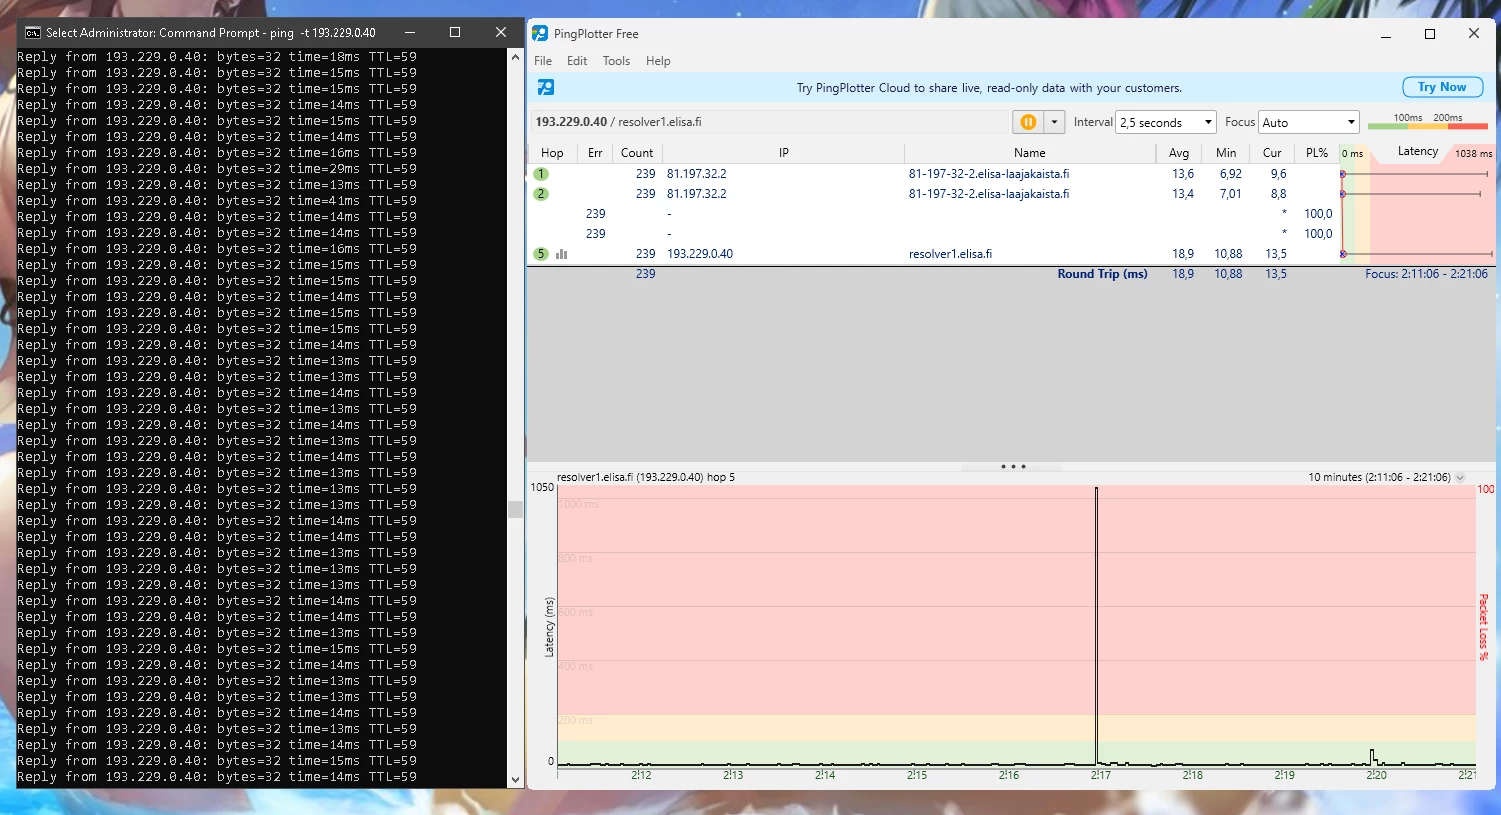Click the Err column header
This screenshot has height=815, width=1501.
[595, 153]
